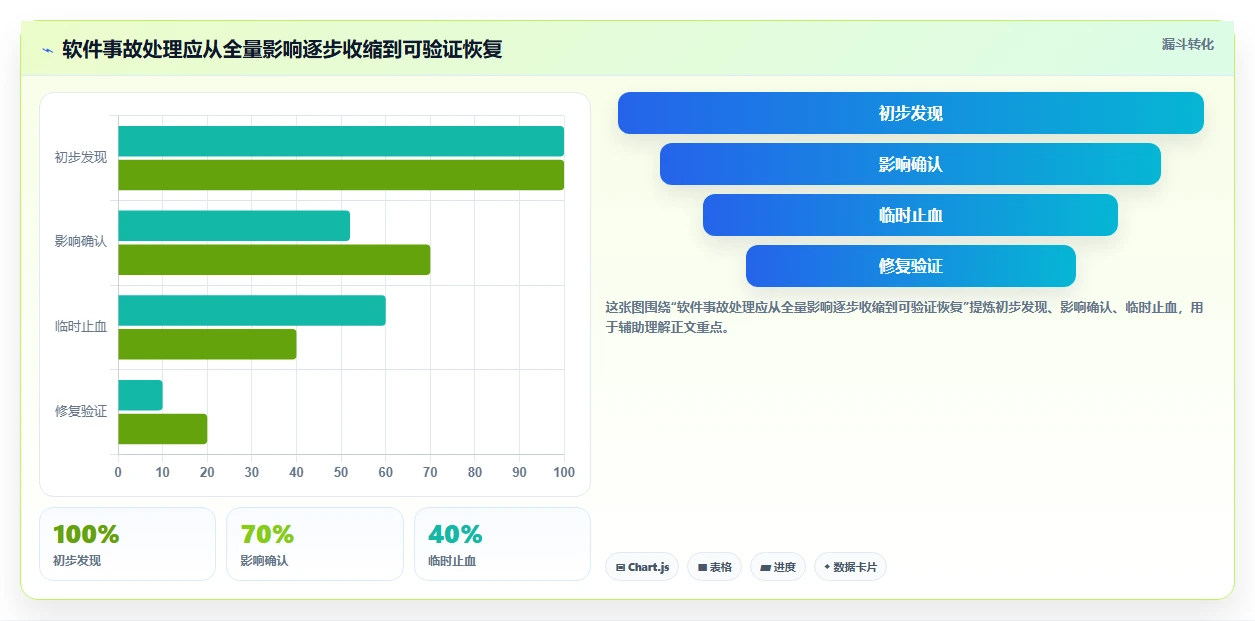Select the 临时止血 funnel stage
The height and width of the screenshot is (621, 1255).
910,215
